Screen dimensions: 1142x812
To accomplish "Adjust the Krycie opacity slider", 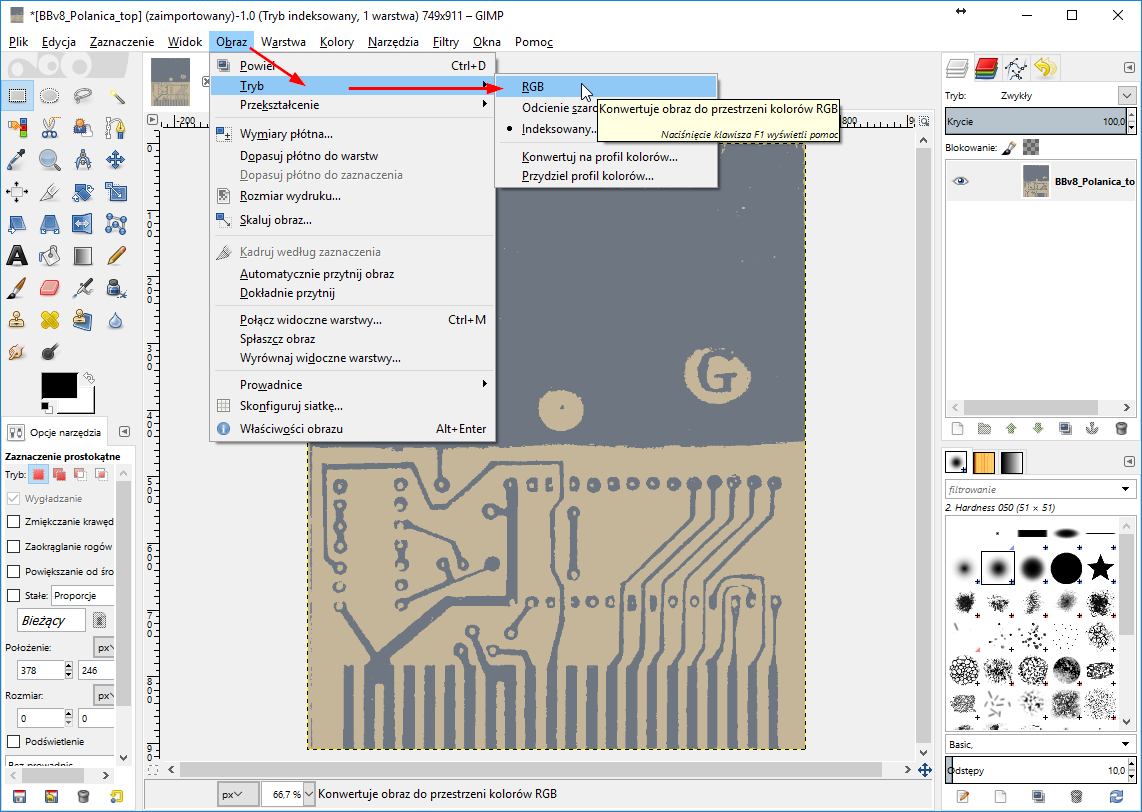I will [1036, 122].
